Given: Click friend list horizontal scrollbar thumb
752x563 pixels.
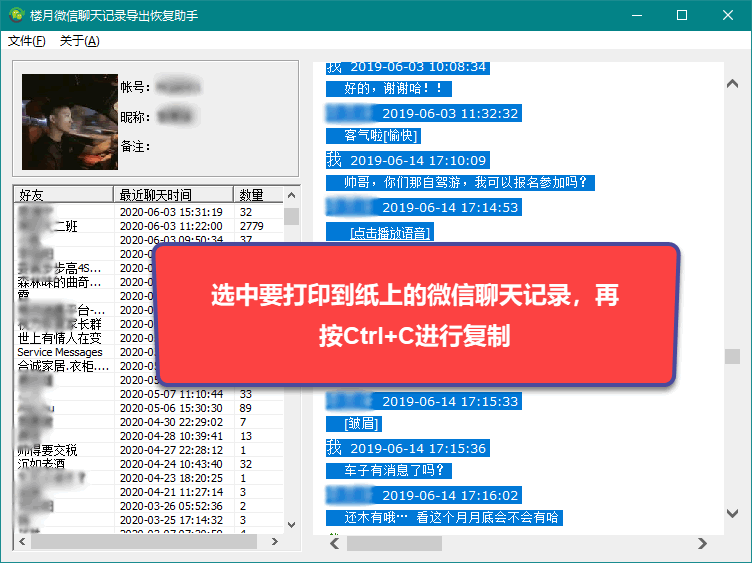Looking at the screenshot, I should (x=144, y=541).
